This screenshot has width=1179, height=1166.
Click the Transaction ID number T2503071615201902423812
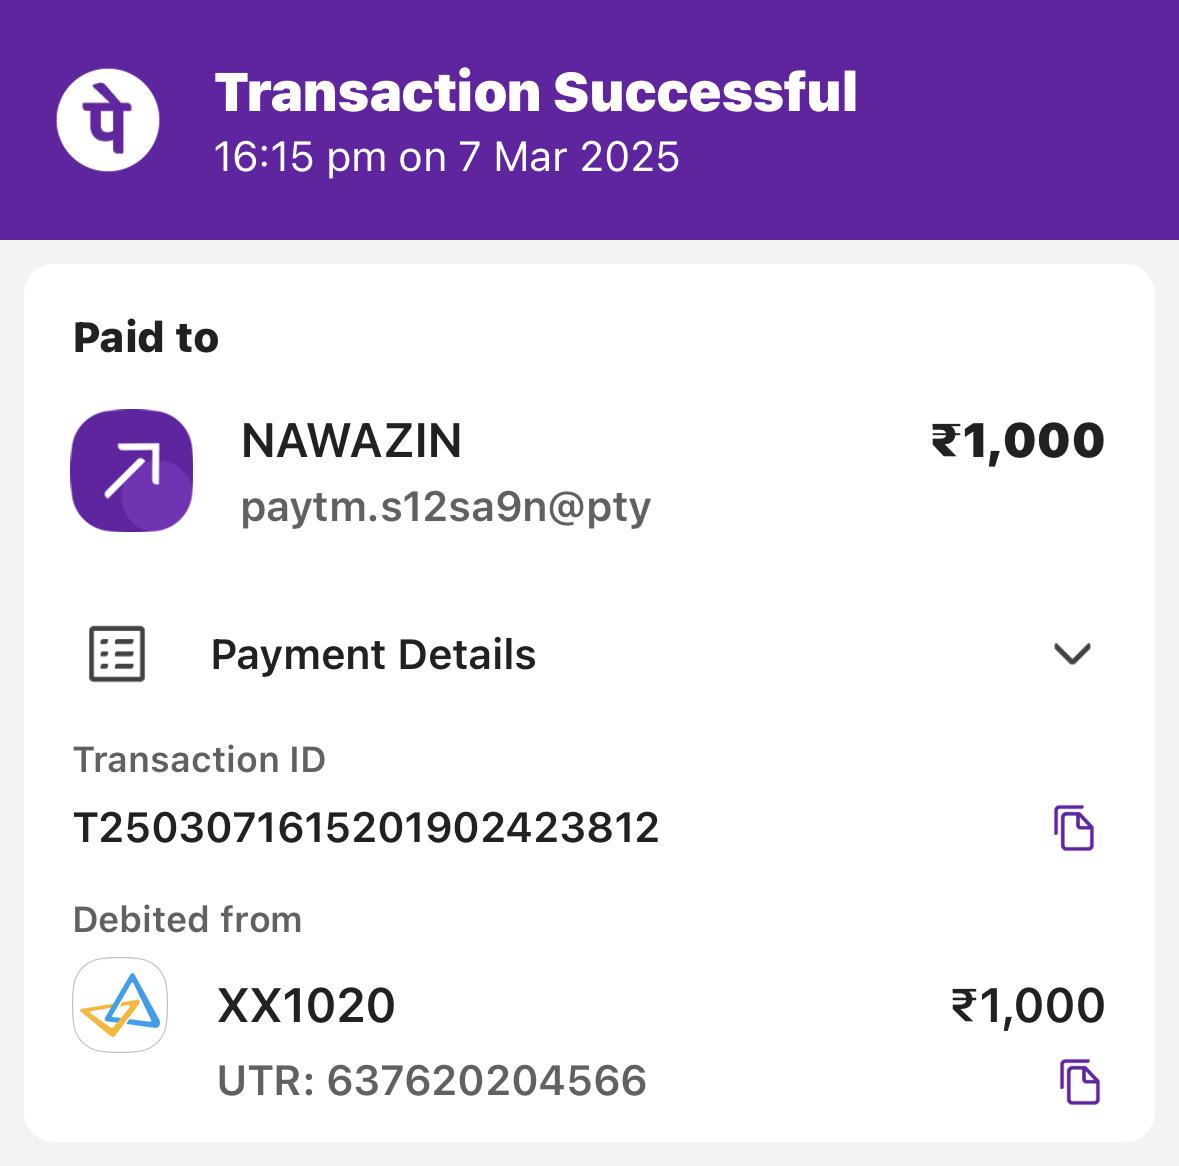pos(366,828)
